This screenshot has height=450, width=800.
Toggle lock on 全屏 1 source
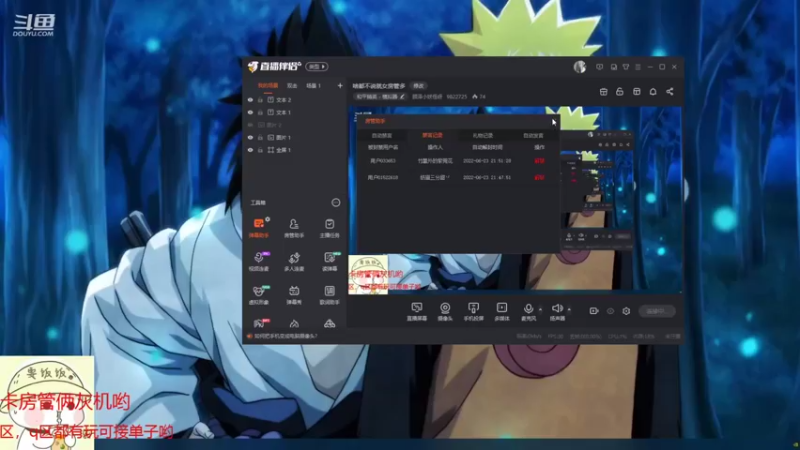pyautogui.click(x=260, y=150)
